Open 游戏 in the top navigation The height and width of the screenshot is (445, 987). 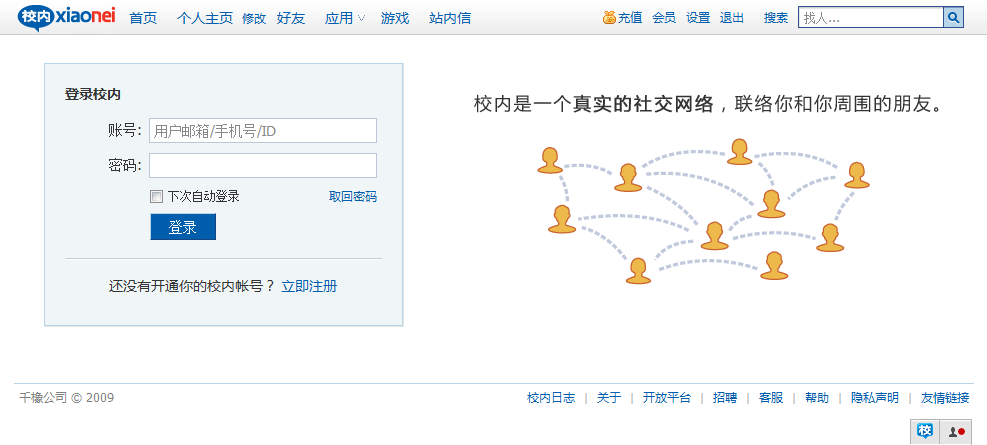pos(395,18)
